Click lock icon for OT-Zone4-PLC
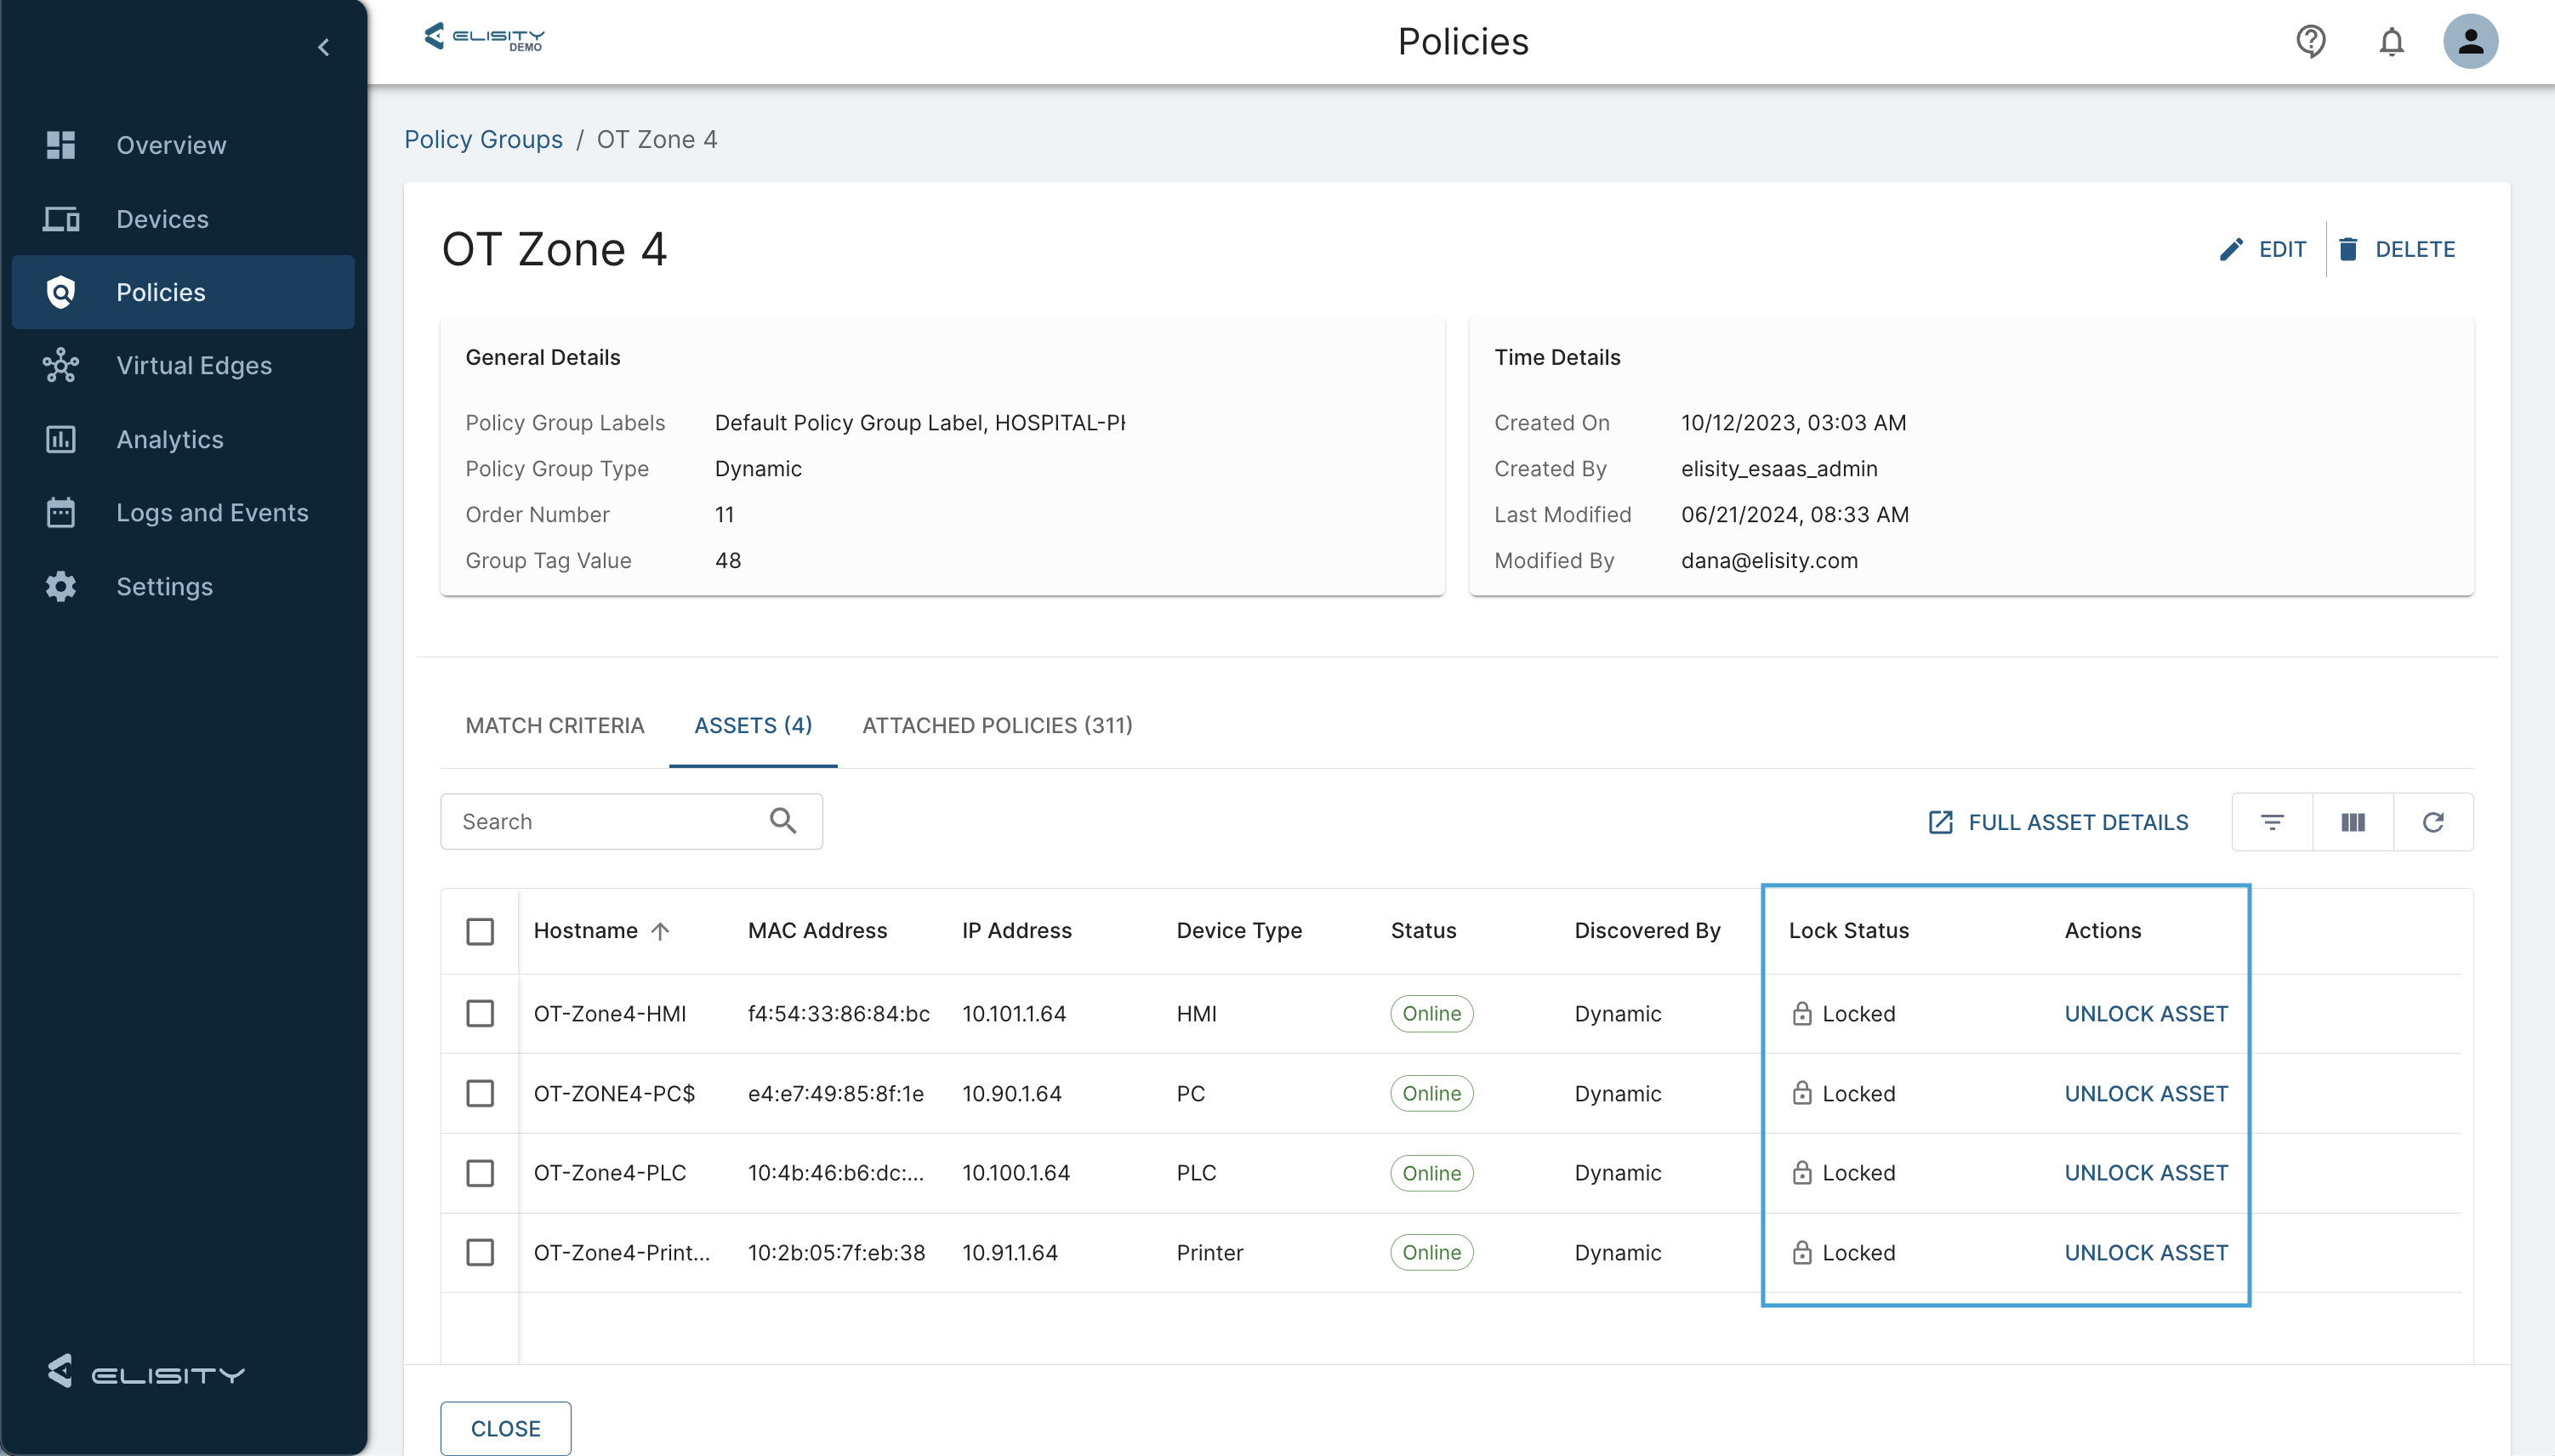Screen dimensions: 2555x1456 click(x=1802, y=1172)
